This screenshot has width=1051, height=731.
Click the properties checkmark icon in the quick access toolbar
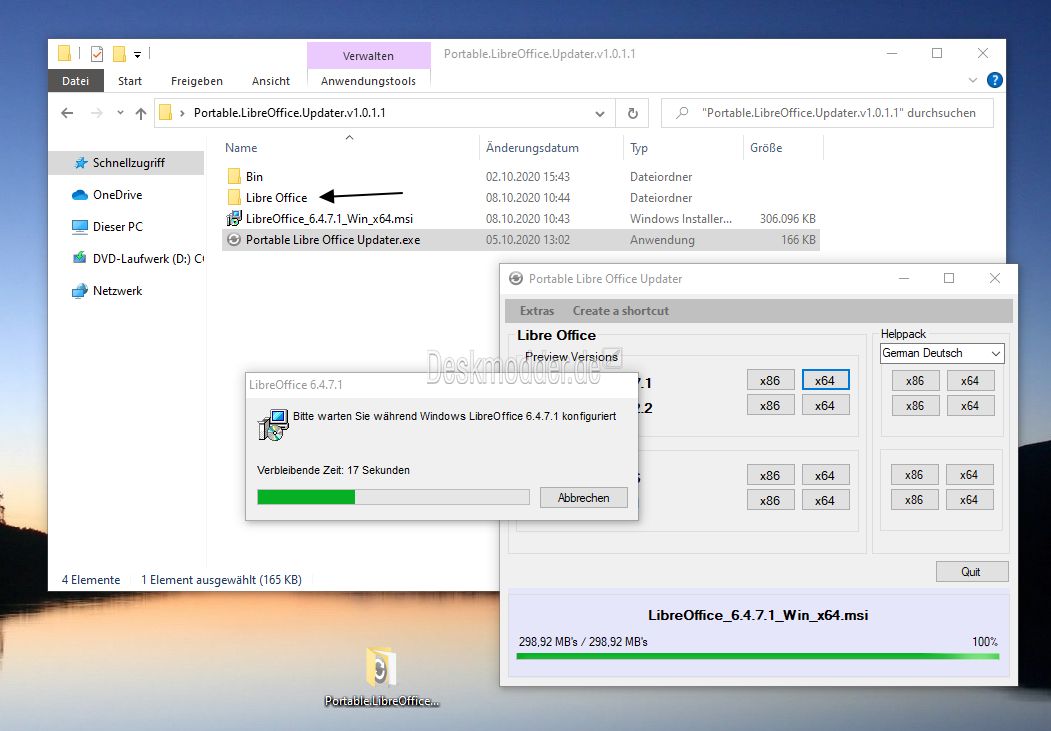click(97, 54)
